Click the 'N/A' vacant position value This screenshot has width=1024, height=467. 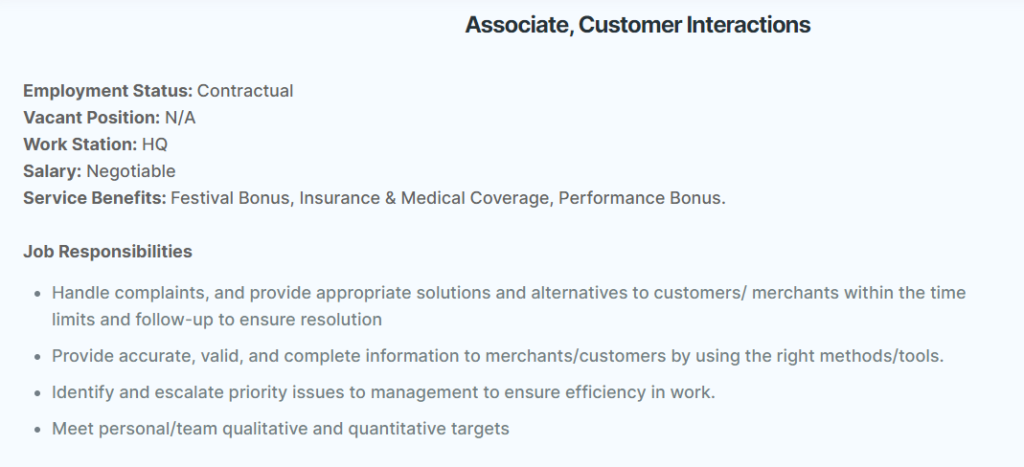coord(180,118)
